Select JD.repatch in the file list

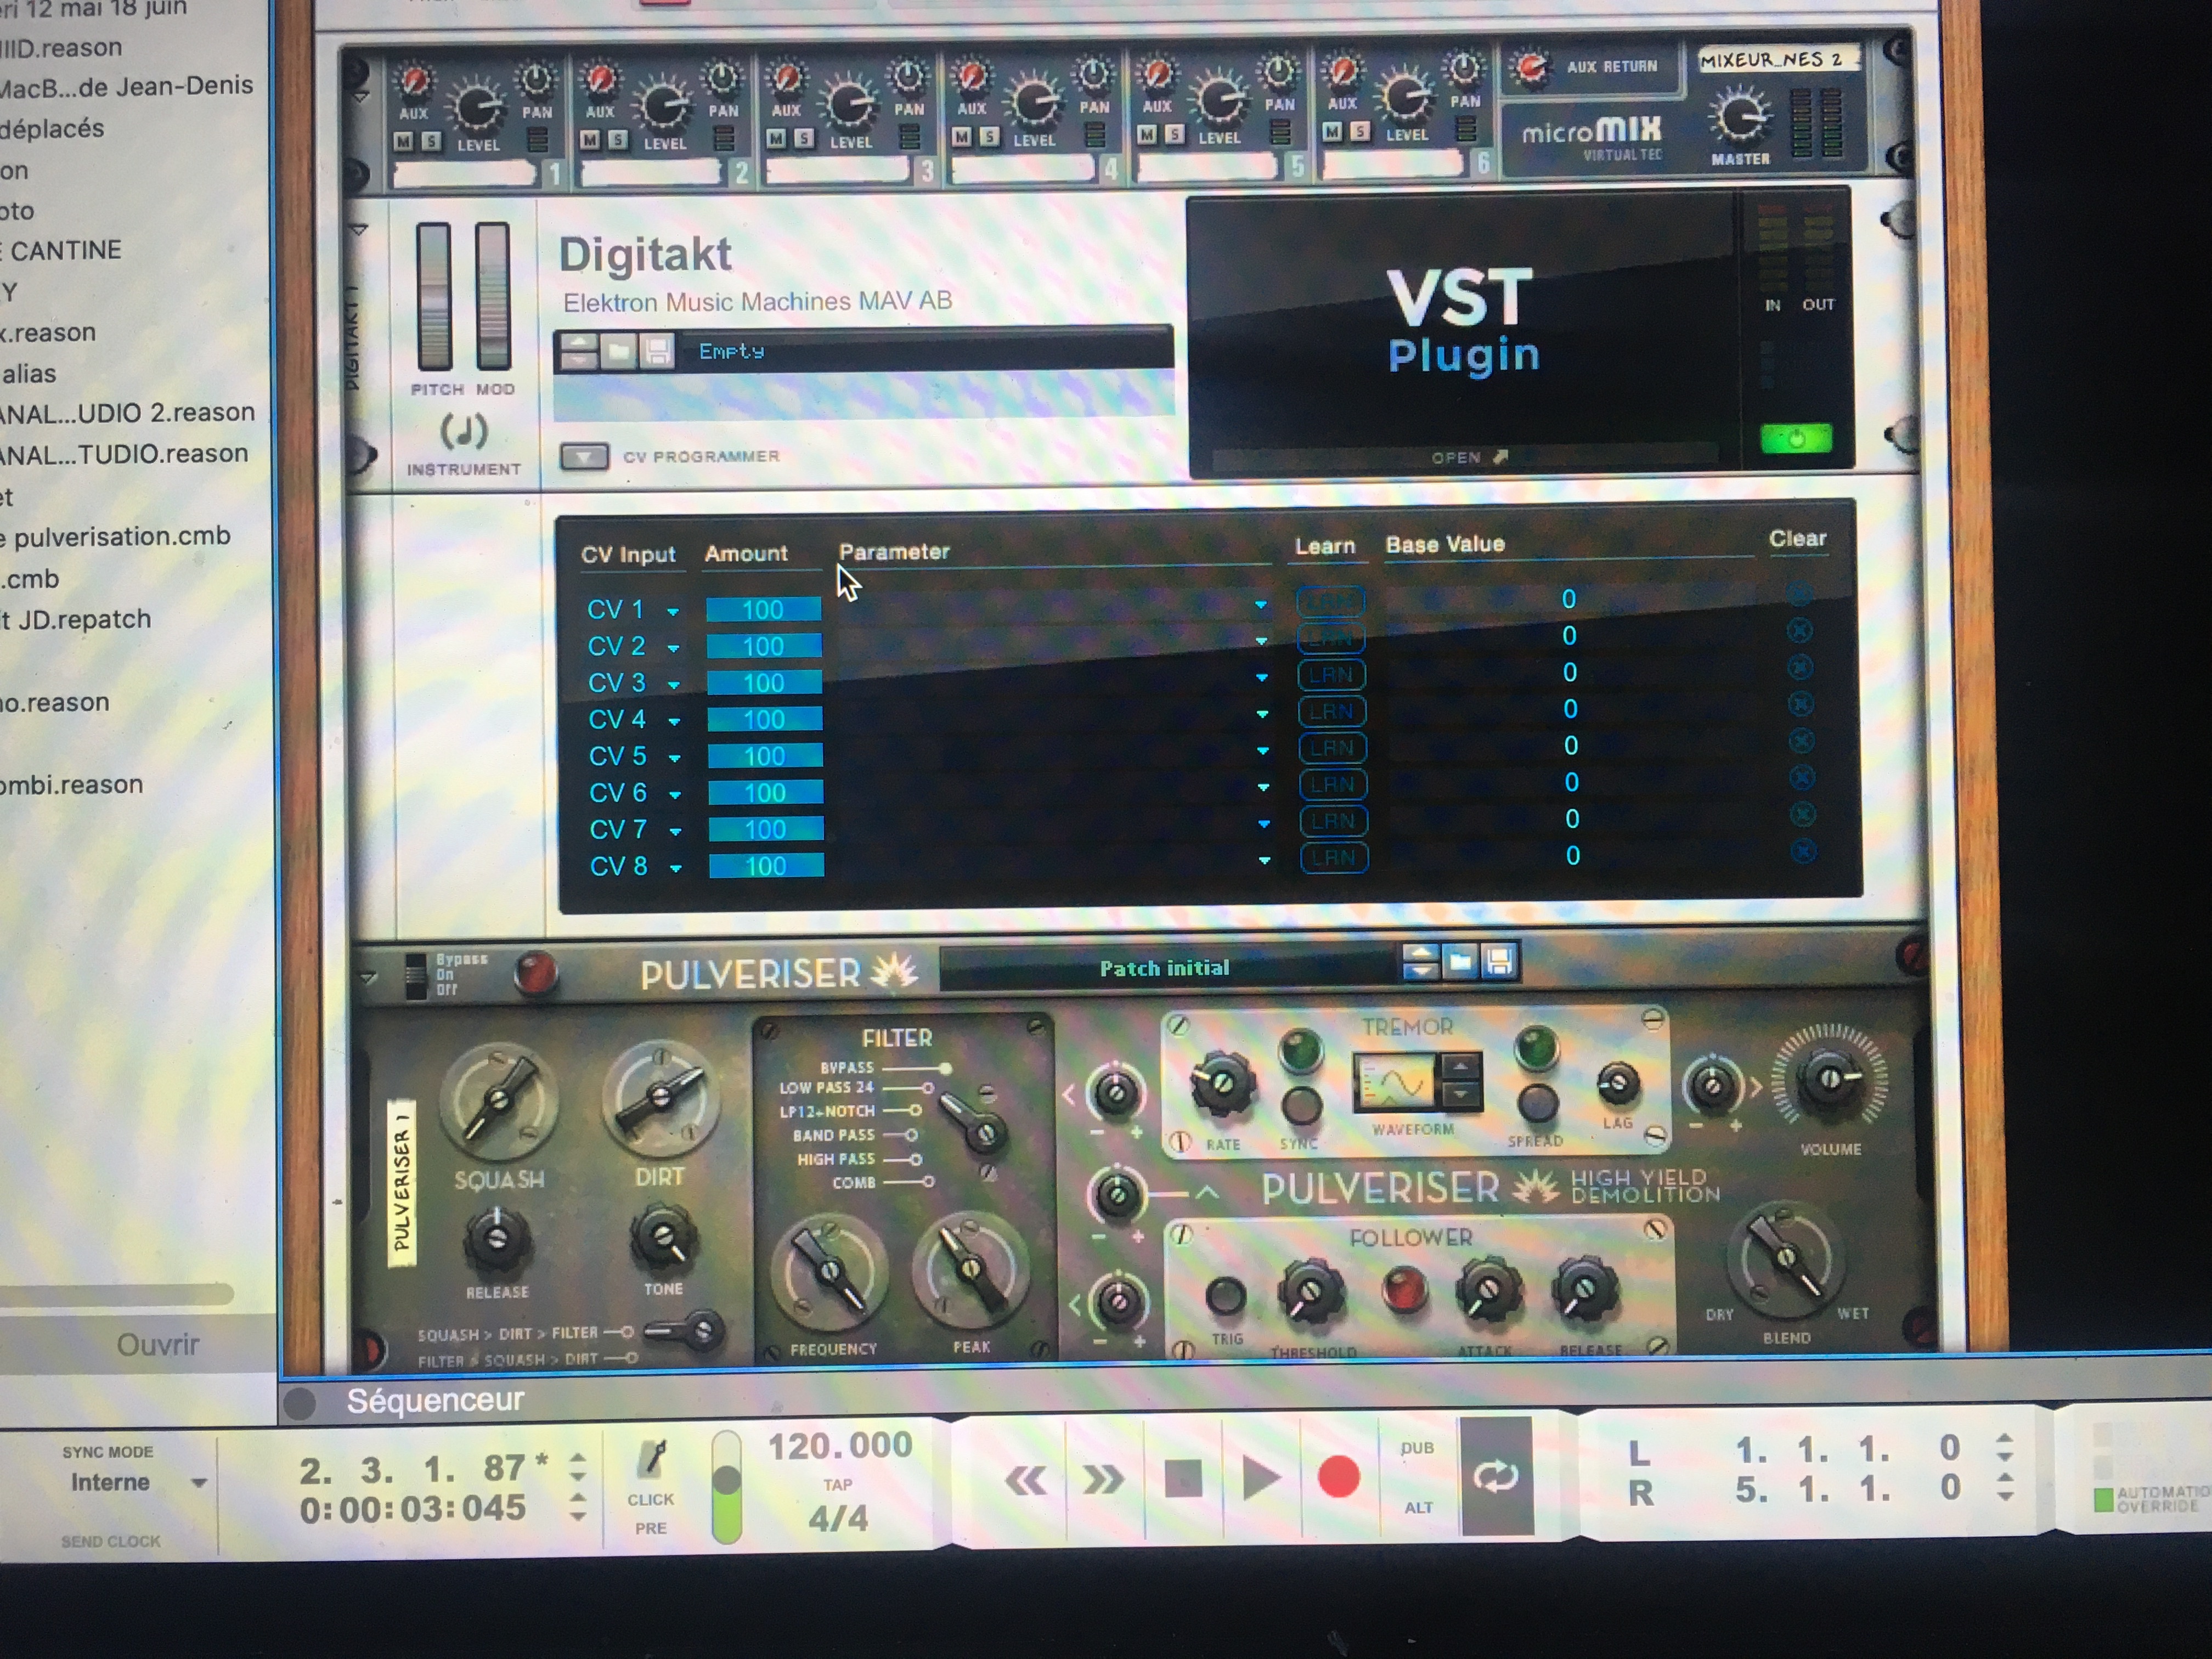77,620
